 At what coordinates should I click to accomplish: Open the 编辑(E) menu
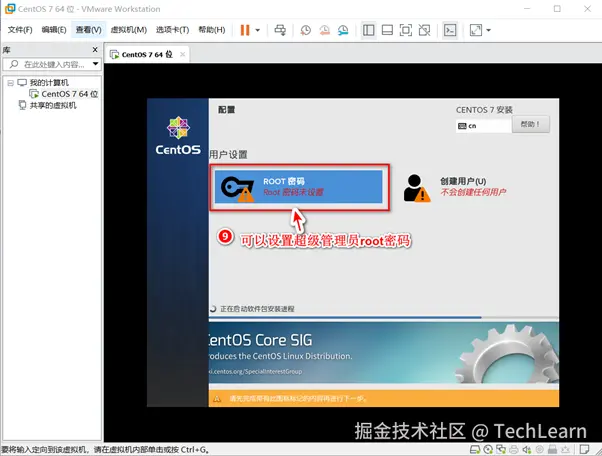click(x=54, y=30)
